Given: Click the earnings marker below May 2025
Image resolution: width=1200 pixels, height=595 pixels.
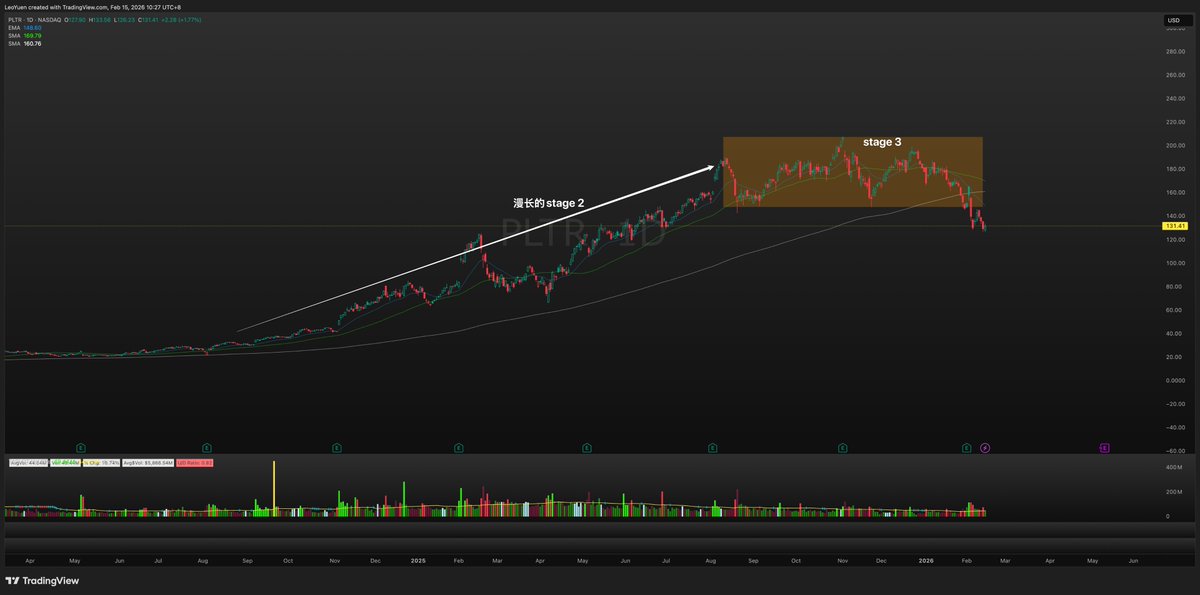Looking at the screenshot, I should 586,448.
